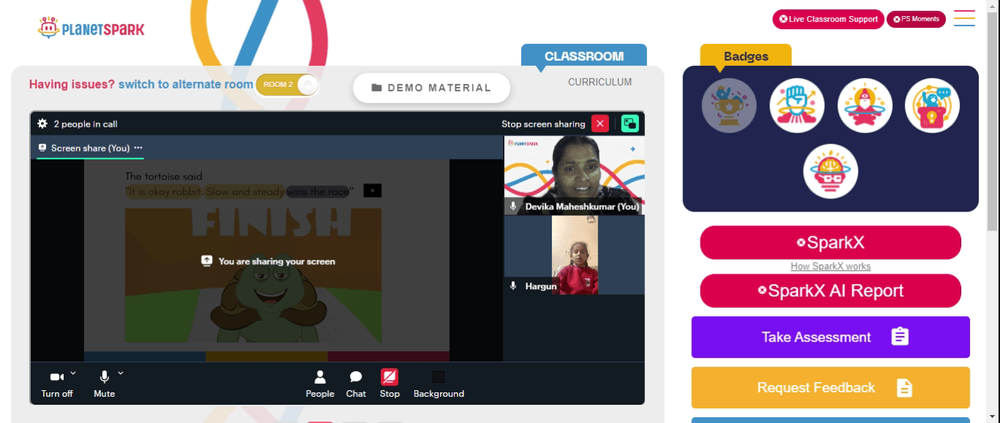Click Hargun's microphone status icon
Screen dimensions: 1000x423
513,286
